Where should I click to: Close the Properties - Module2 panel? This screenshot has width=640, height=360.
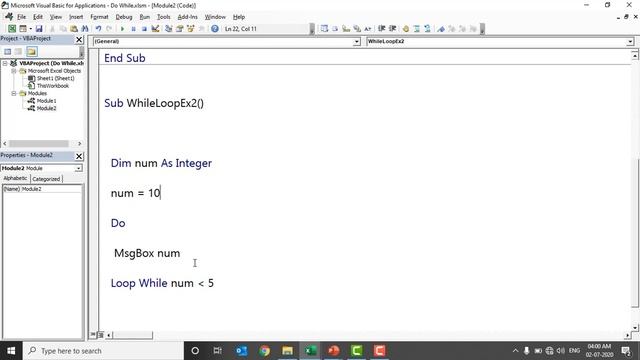pos(79,156)
